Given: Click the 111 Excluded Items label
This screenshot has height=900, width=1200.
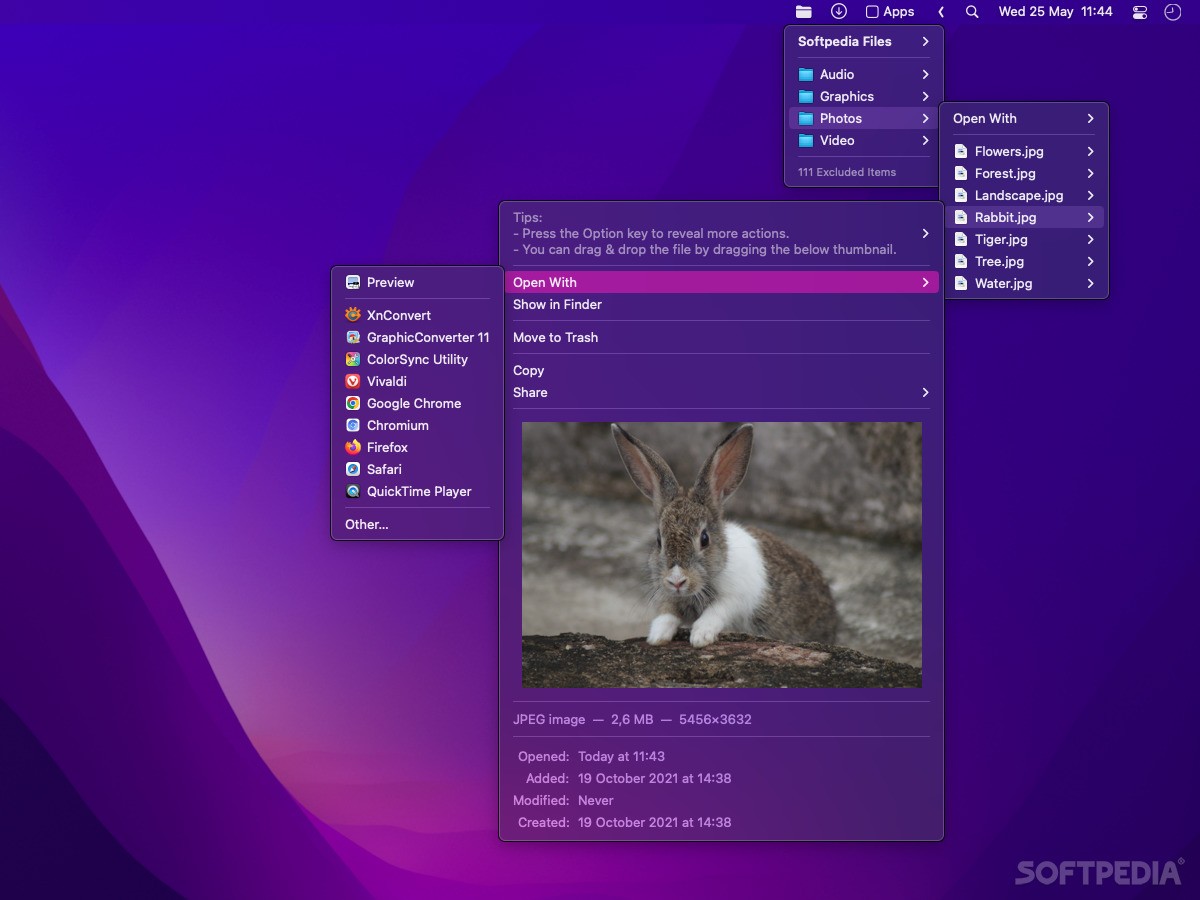Looking at the screenshot, I should 845,172.
